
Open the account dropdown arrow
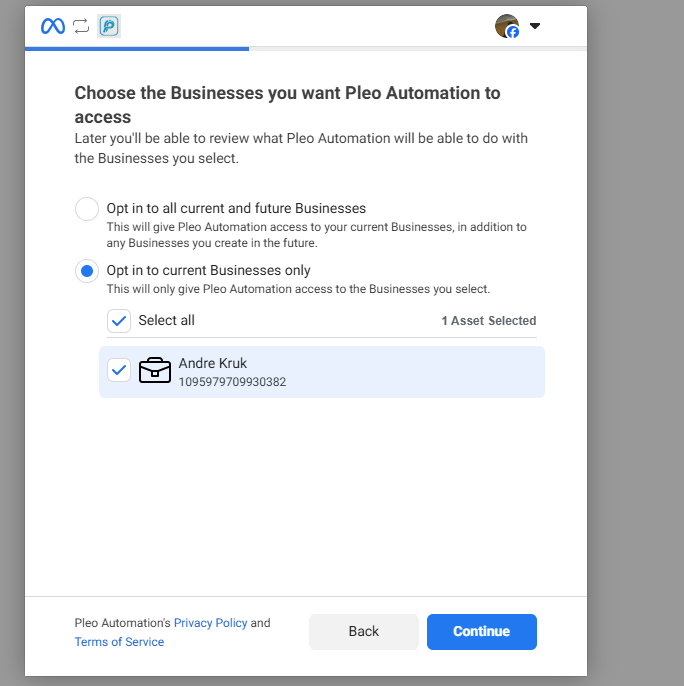click(535, 26)
